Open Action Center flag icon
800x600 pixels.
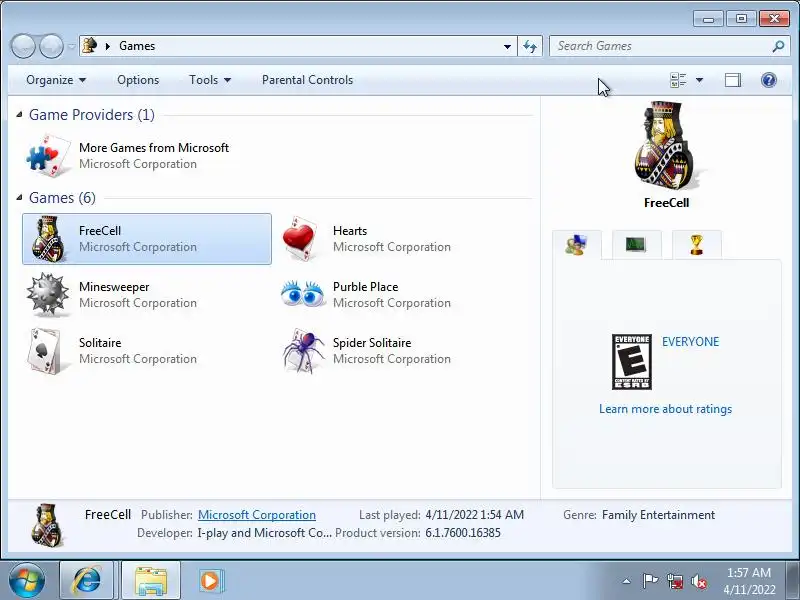click(x=650, y=581)
